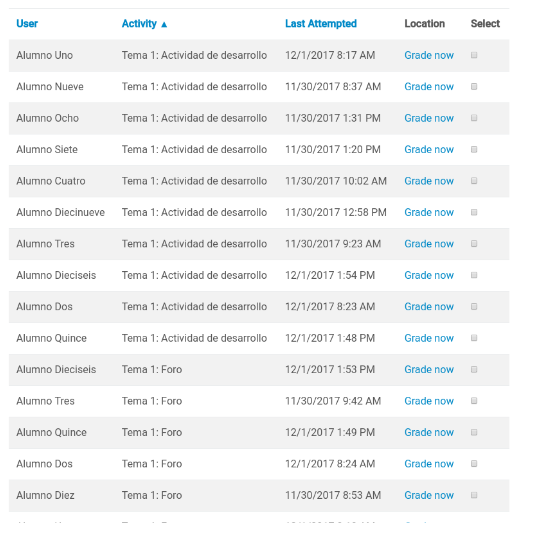Click the Activity sort arrow icon
The image size is (540, 539).
(164, 24)
